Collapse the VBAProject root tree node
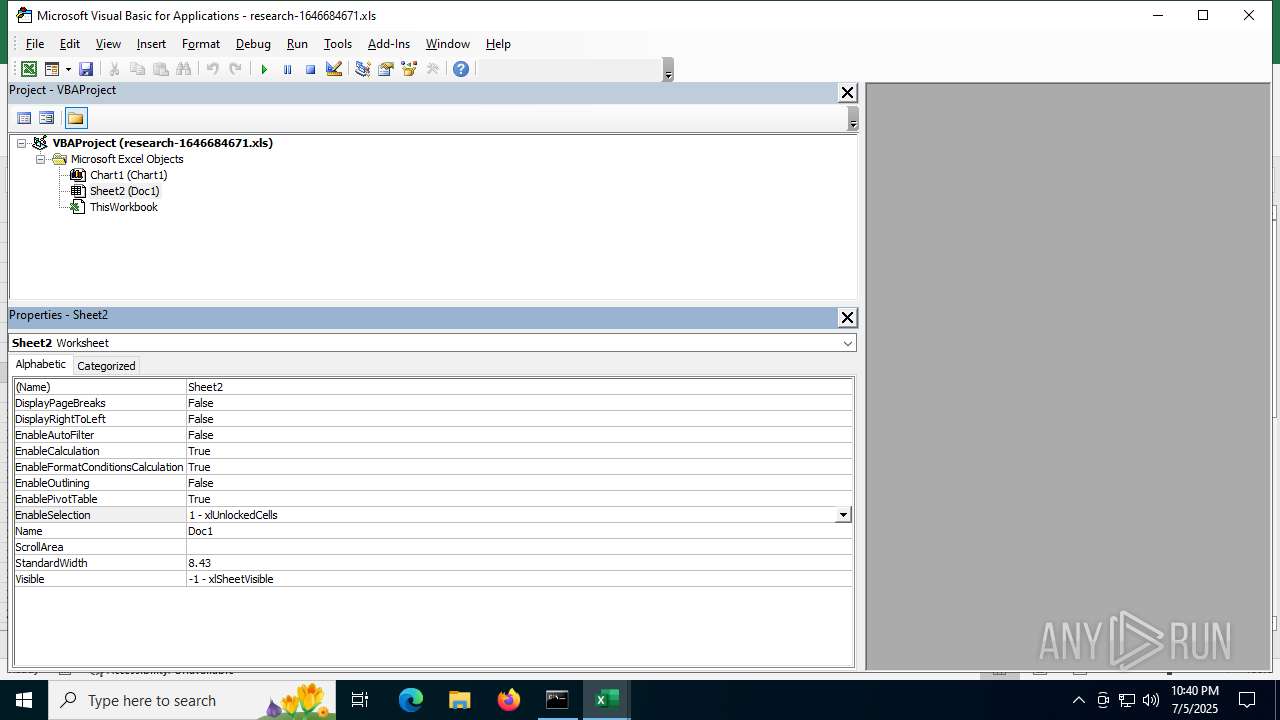This screenshot has height=720, width=1280. point(21,143)
